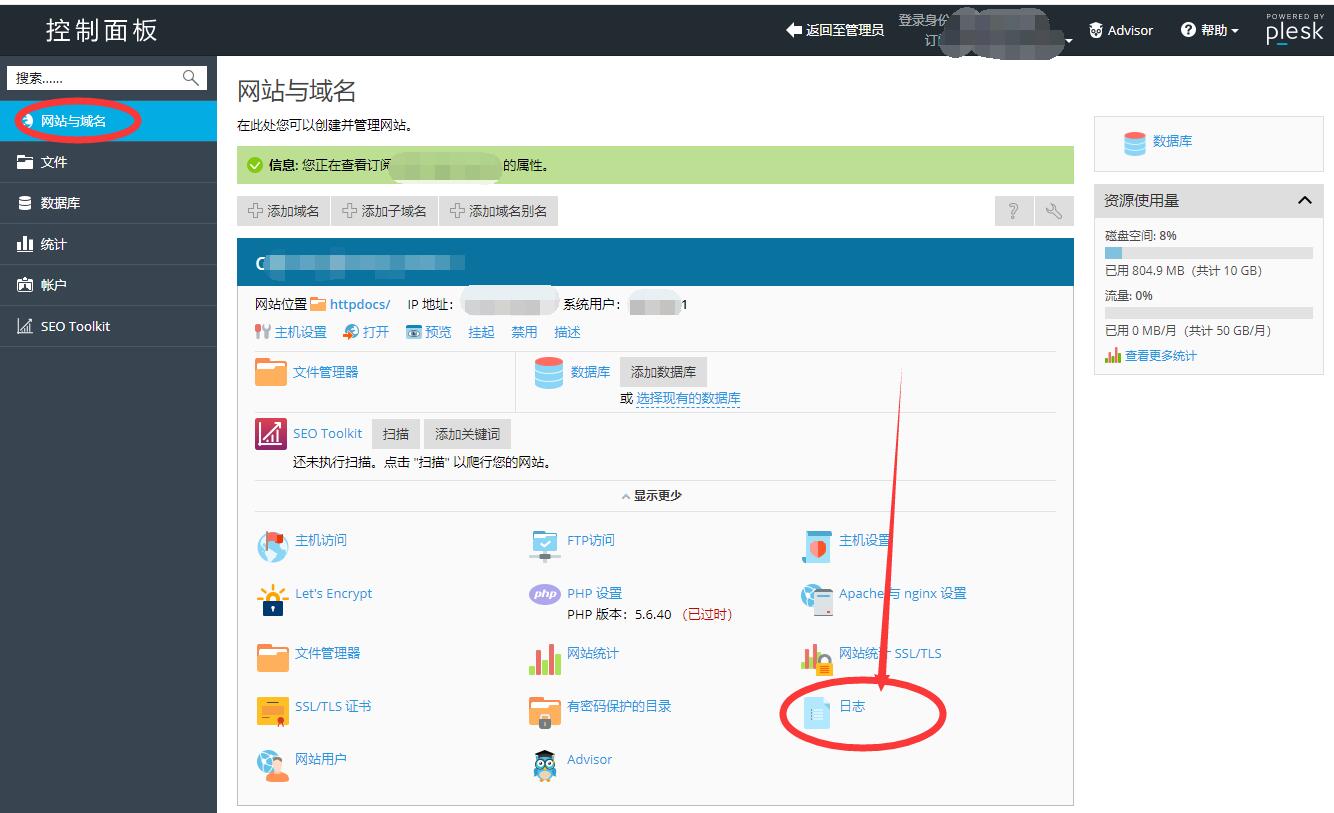Collapse the tools with 显示更少
Image resolution: width=1334 pixels, height=813 pixels.
(652, 495)
